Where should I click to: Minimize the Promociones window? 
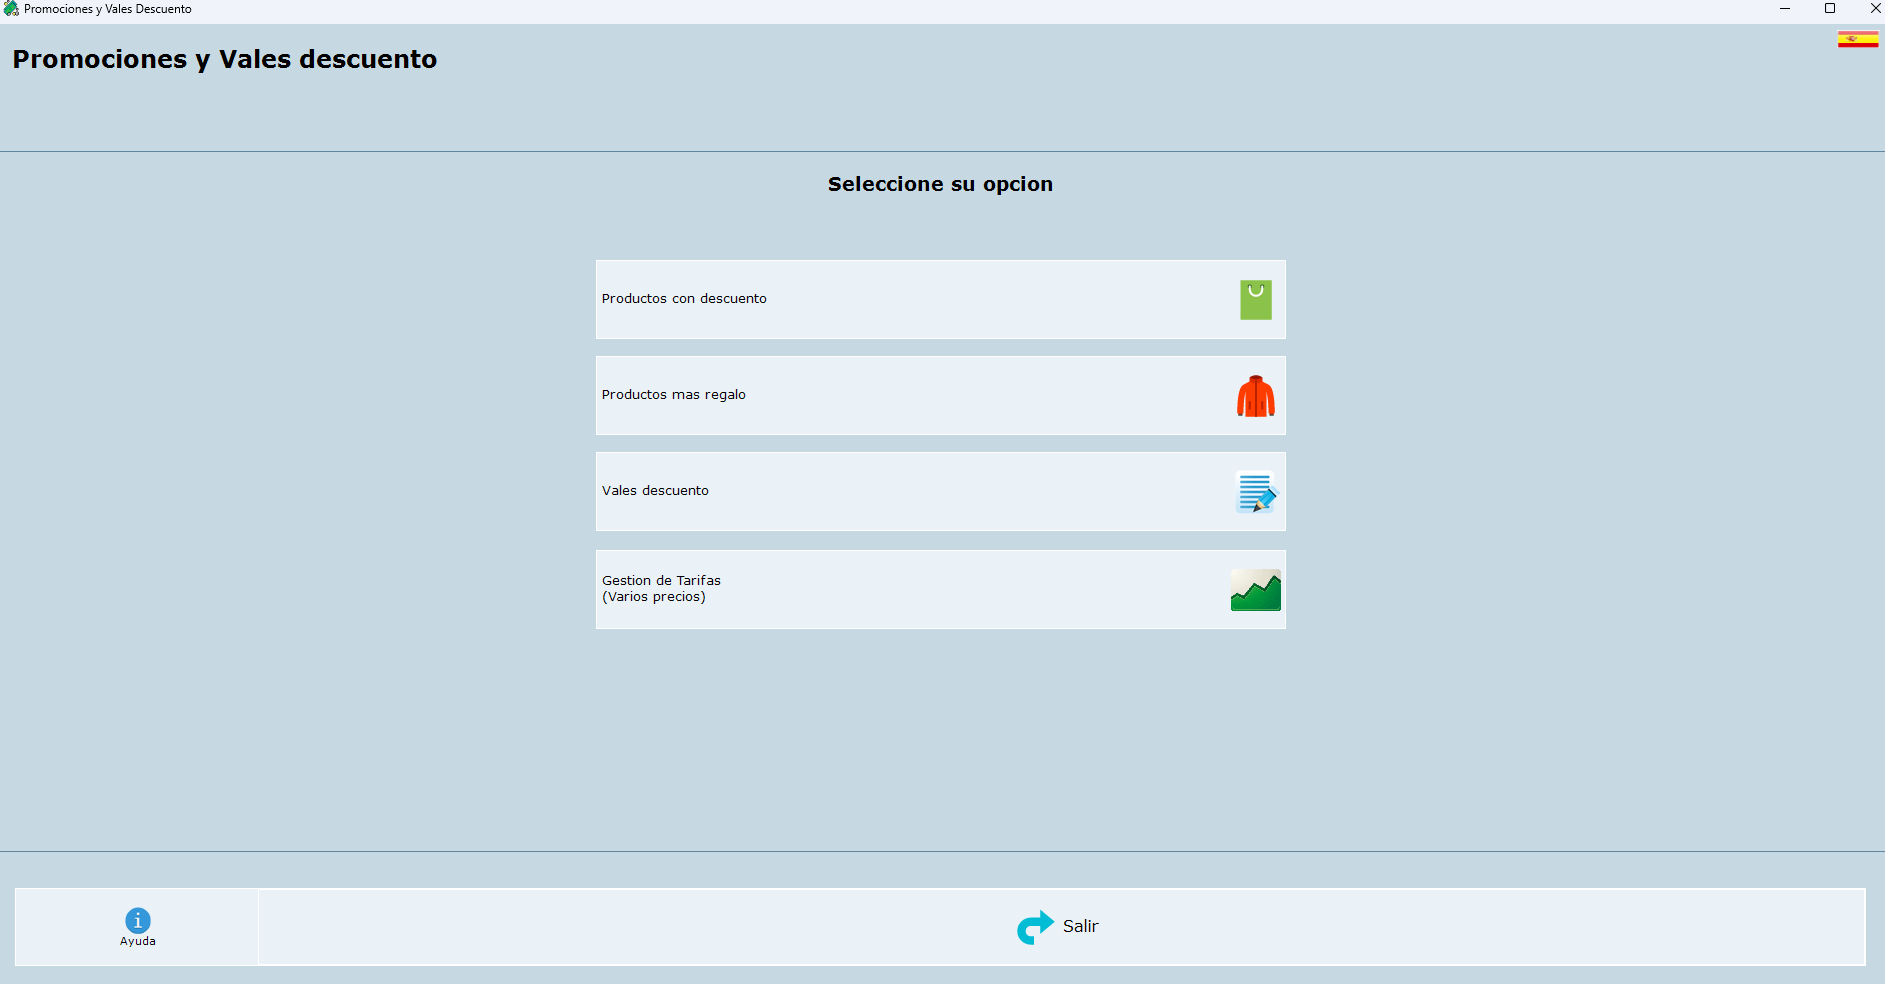click(x=1784, y=9)
